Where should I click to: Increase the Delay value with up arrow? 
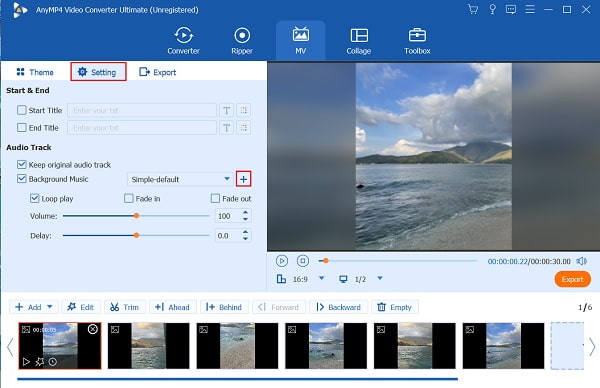click(x=245, y=232)
